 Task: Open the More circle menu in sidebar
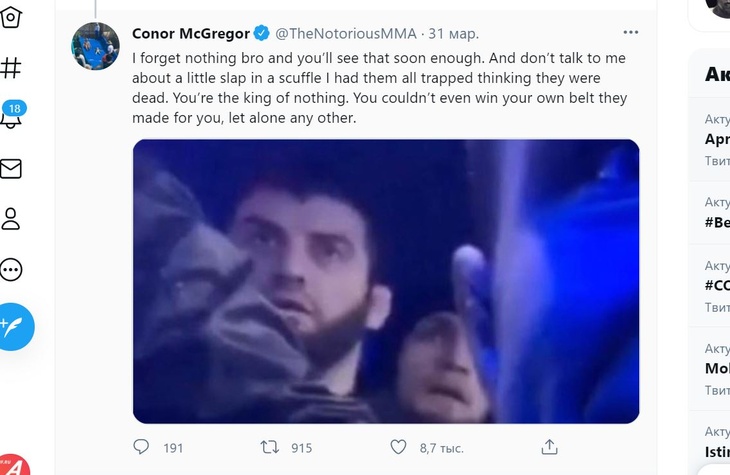[x=11, y=269]
